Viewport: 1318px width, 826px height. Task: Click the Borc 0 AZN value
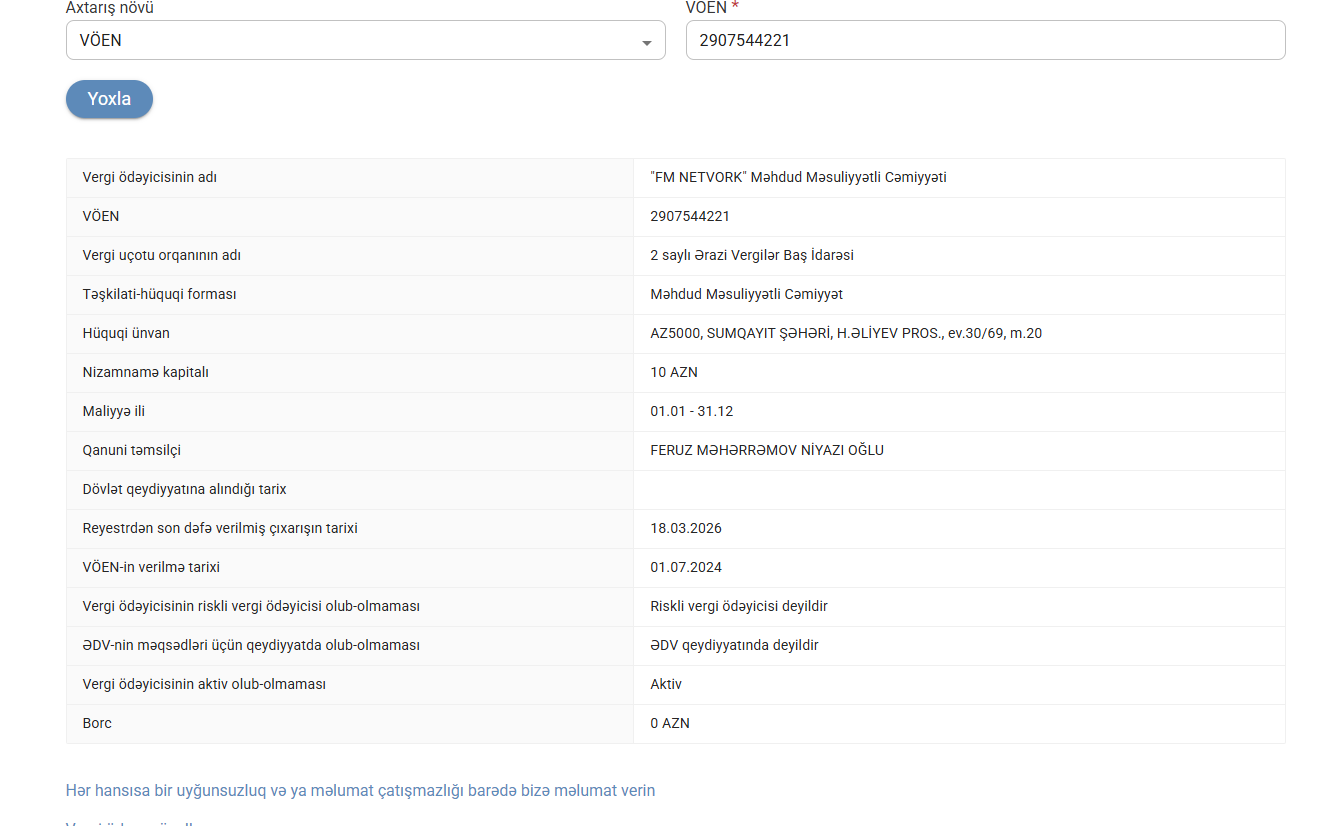tap(670, 724)
